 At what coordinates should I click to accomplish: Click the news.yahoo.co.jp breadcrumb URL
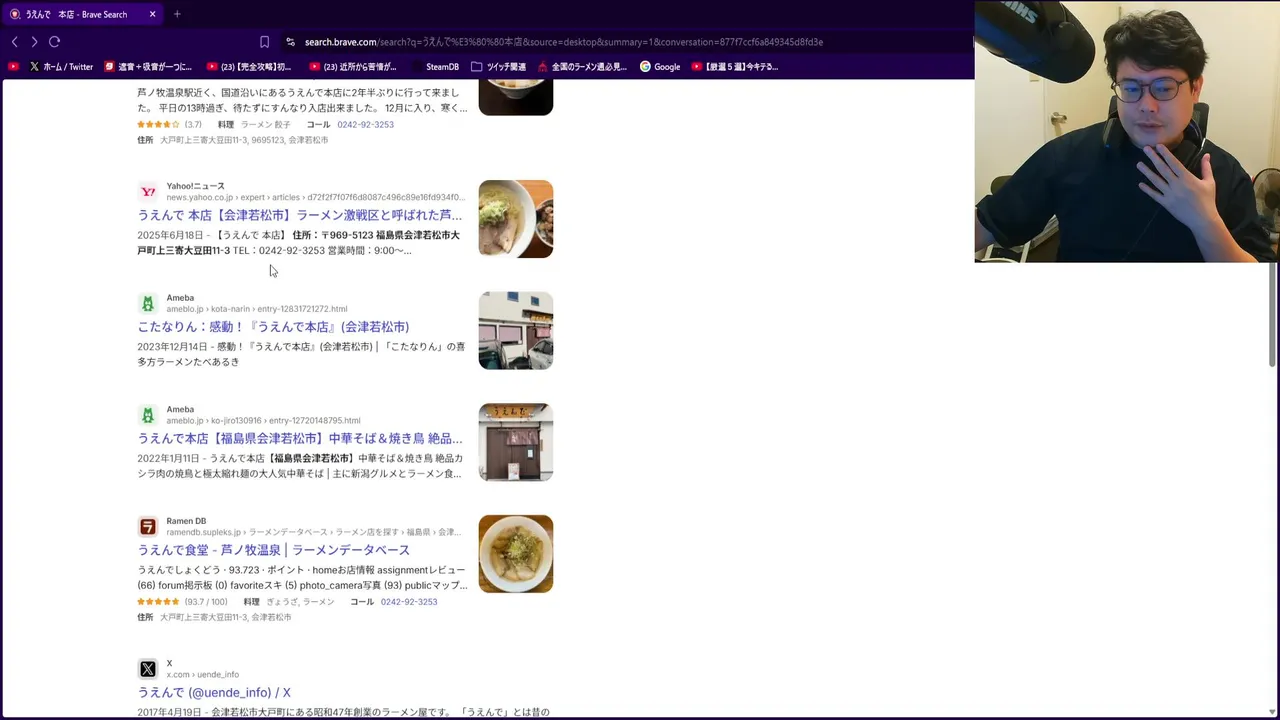tap(315, 197)
